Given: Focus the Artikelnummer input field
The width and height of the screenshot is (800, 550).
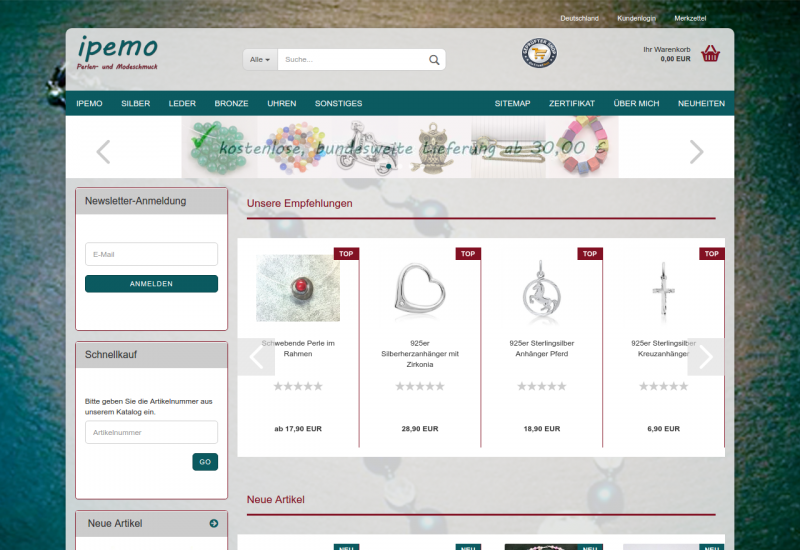Looking at the screenshot, I should pos(151,432).
